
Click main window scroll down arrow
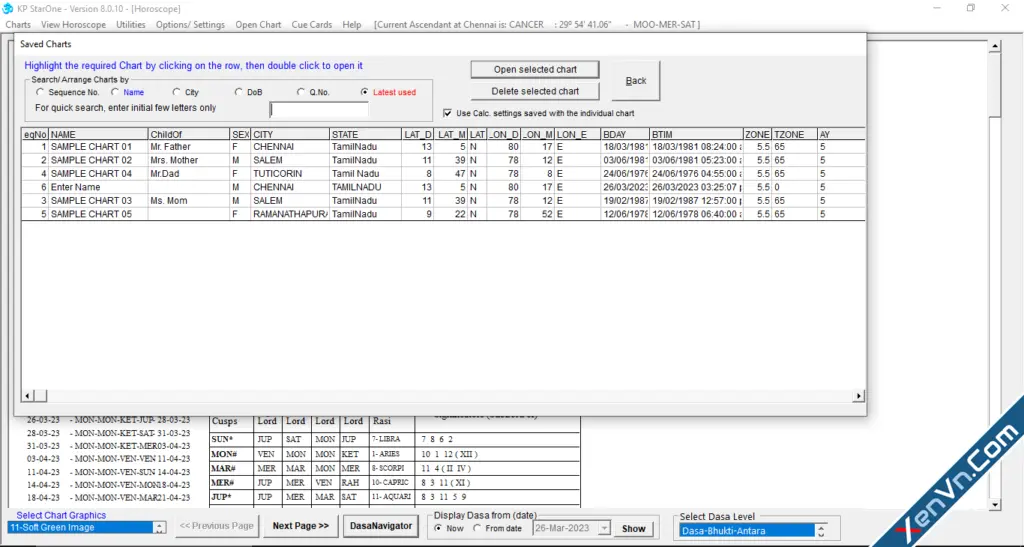[x=995, y=505]
